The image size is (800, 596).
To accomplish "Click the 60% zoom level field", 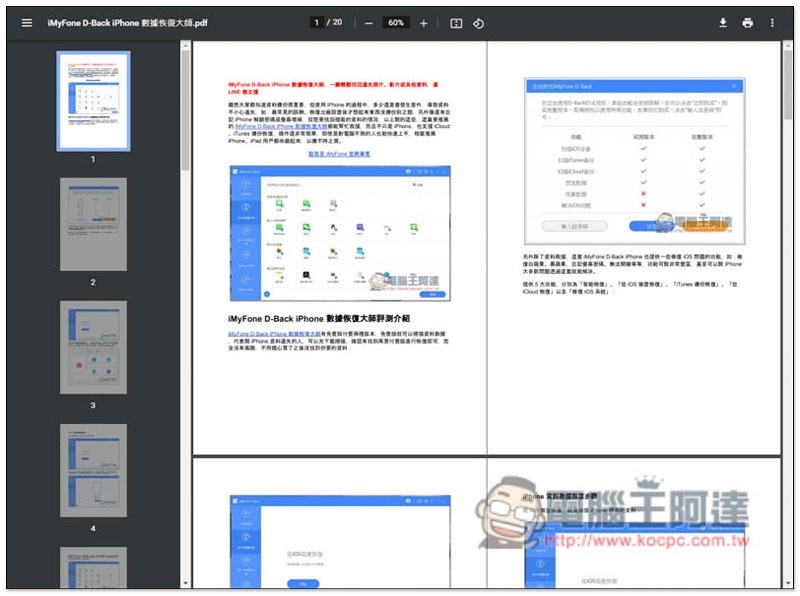I will click(x=396, y=22).
